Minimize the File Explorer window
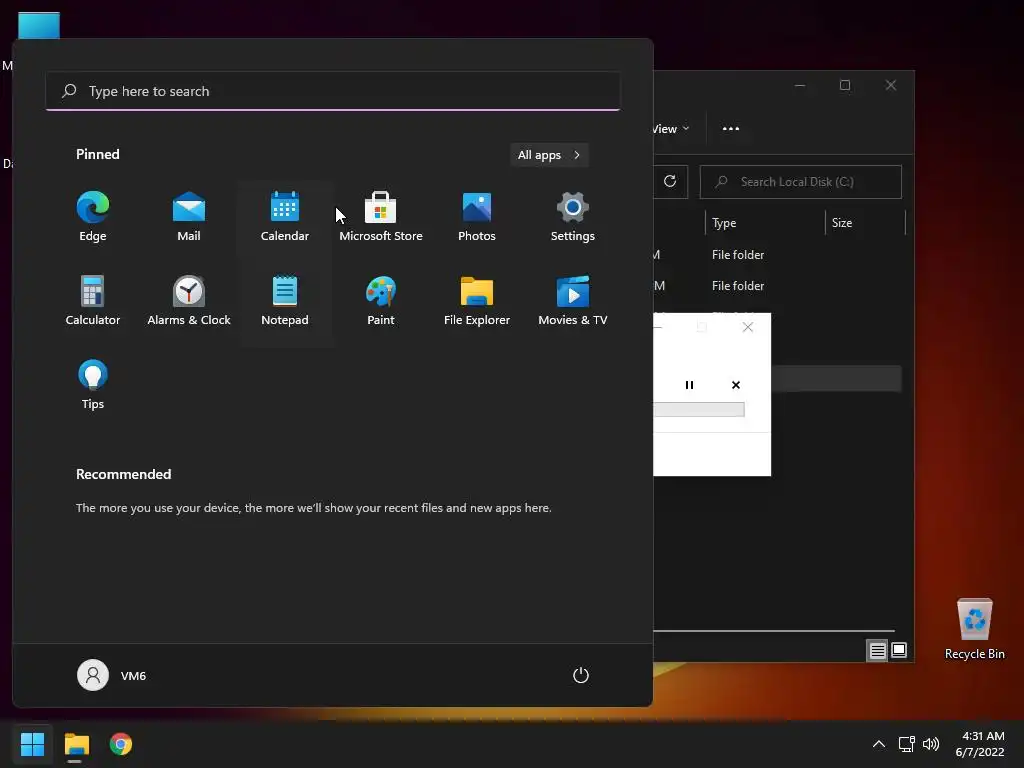Image resolution: width=1024 pixels, height=768 pixels. (x=800, y=86)
